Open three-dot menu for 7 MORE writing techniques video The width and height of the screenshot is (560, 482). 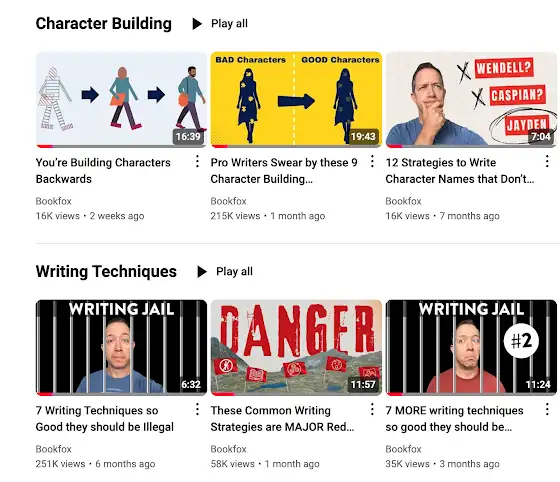pos(547,409)
